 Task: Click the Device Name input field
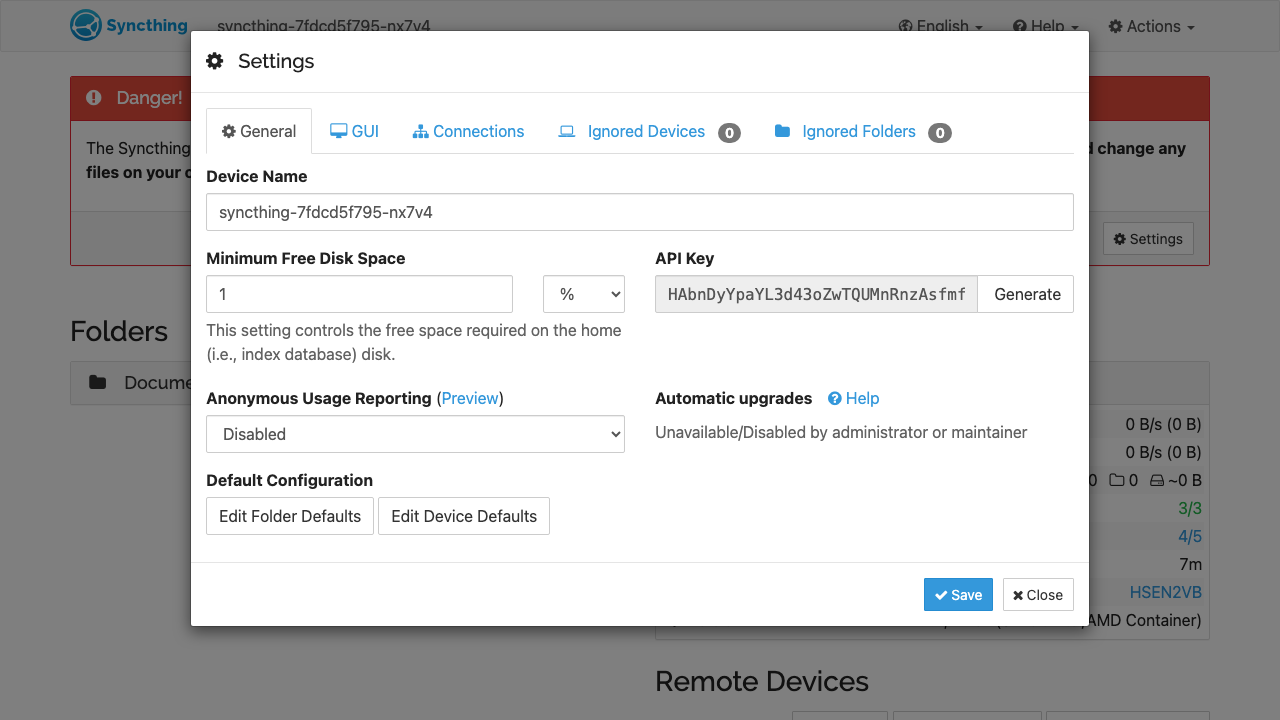[640, 212]
